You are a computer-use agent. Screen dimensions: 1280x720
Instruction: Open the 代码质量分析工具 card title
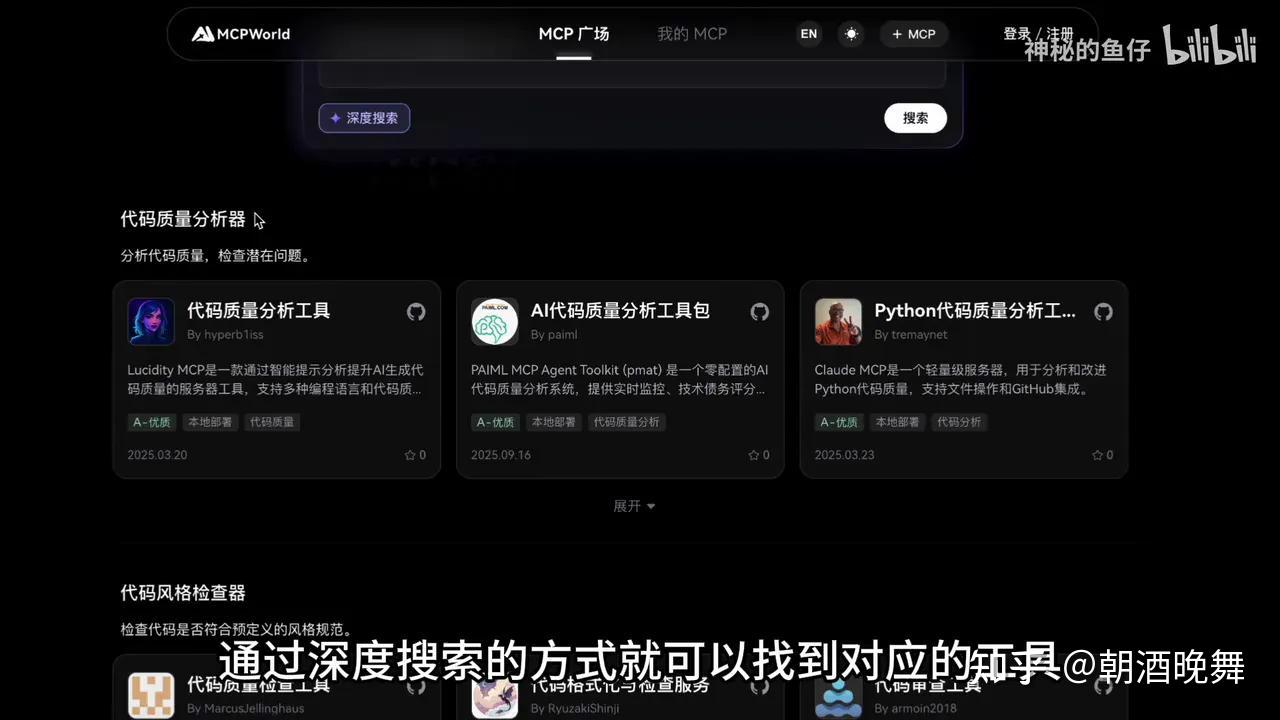coord(258,311)
